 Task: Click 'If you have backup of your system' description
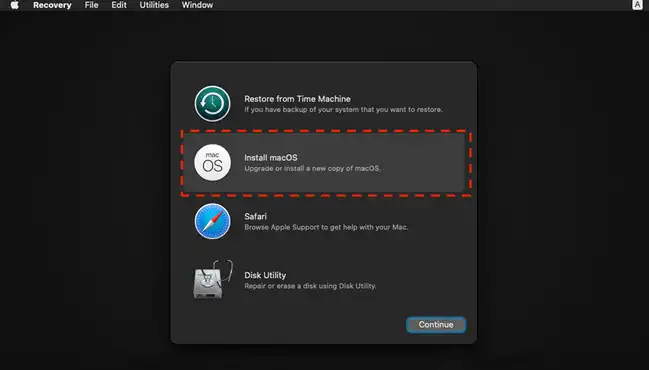pyautogui.click(x=343, y=110)
